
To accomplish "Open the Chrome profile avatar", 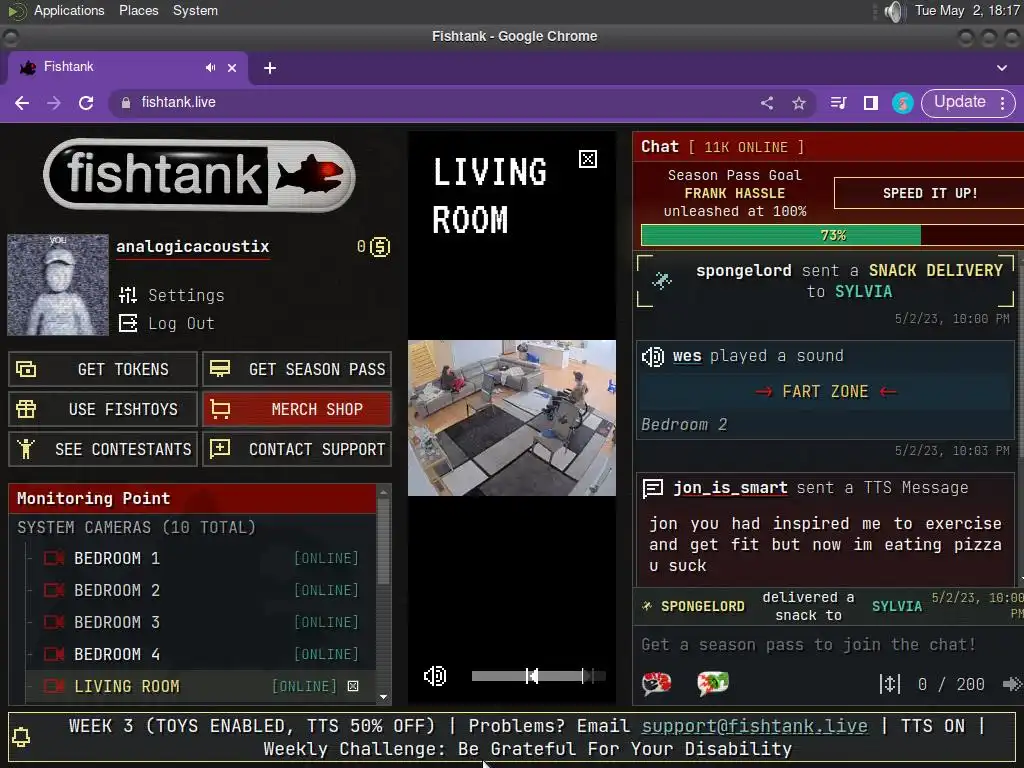I will click(903, 103).
